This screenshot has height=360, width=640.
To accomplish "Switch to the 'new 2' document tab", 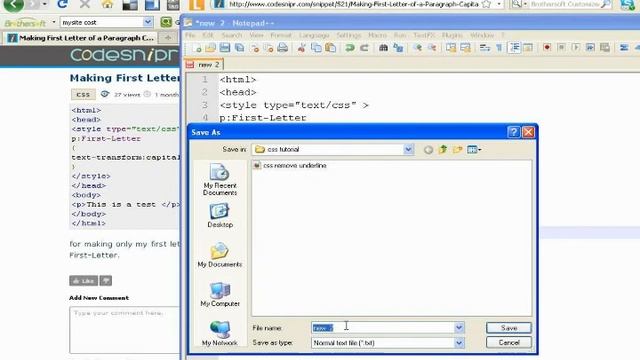I will (x=204, y=64).
